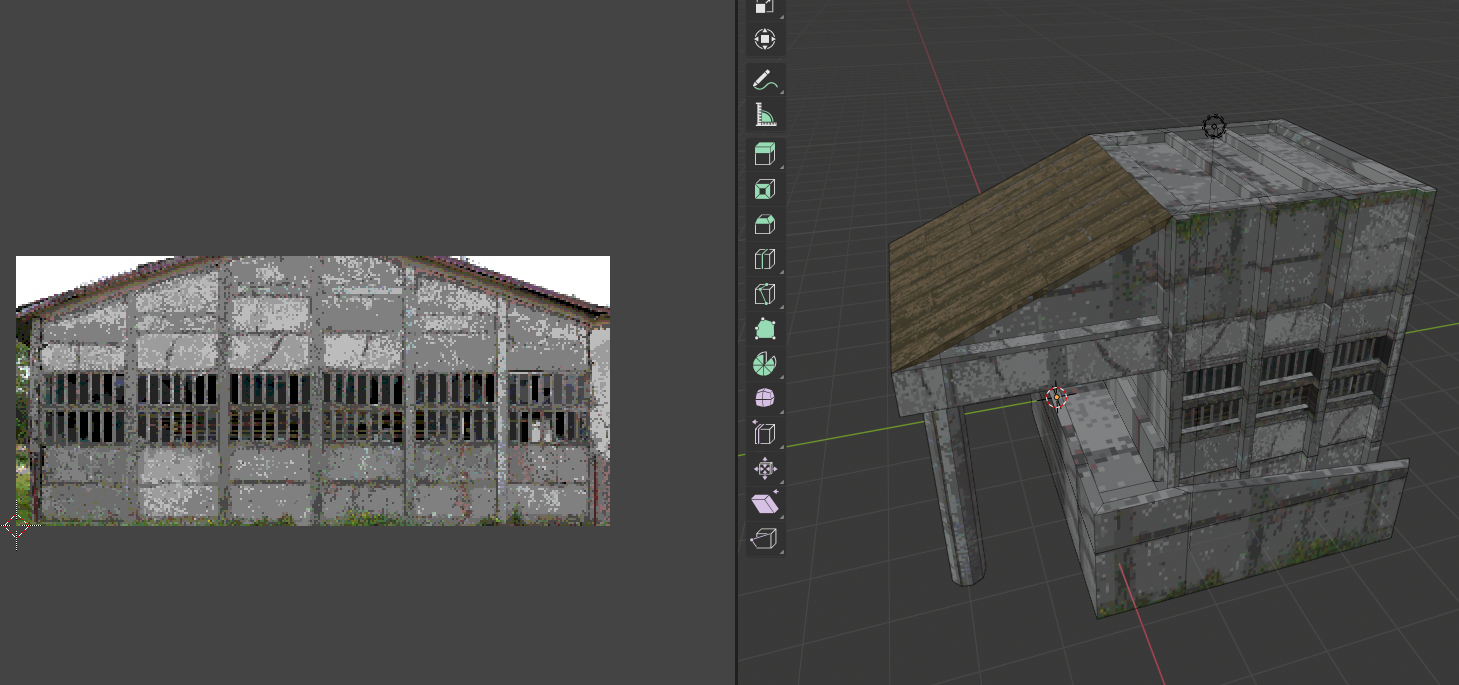Select the Transform tool
Image resolution: width=1459 pixels, height=685 pixels.
click(765, 39)
